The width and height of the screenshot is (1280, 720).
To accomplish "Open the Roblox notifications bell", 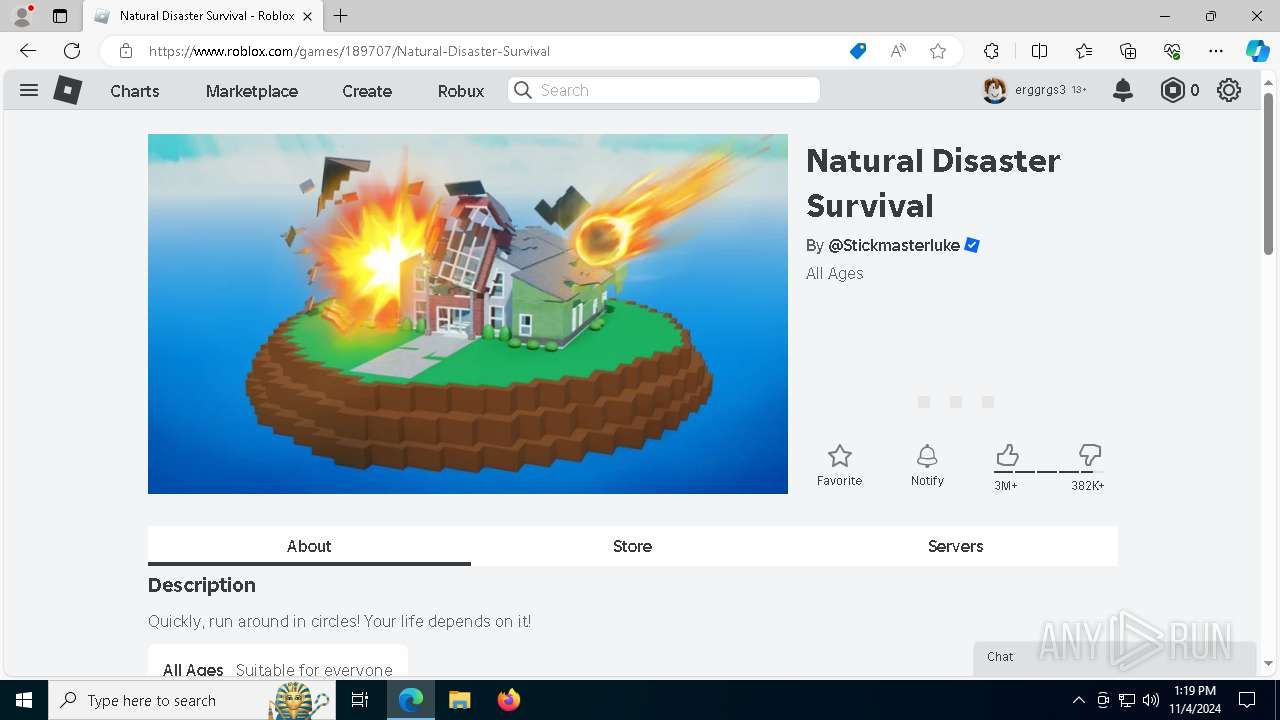I will 1123,91.
